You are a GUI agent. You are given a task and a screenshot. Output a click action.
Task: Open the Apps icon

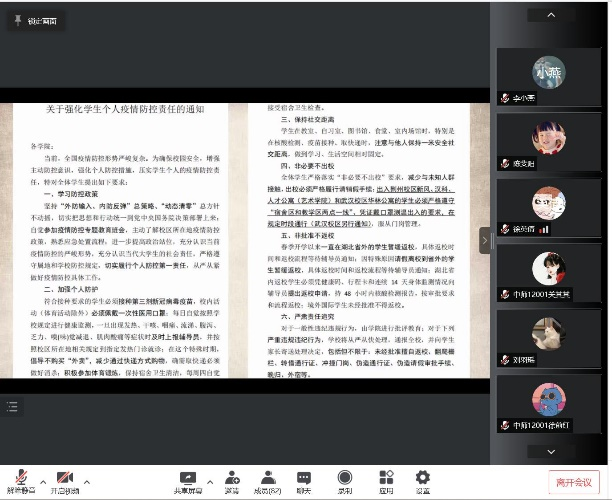386,479
